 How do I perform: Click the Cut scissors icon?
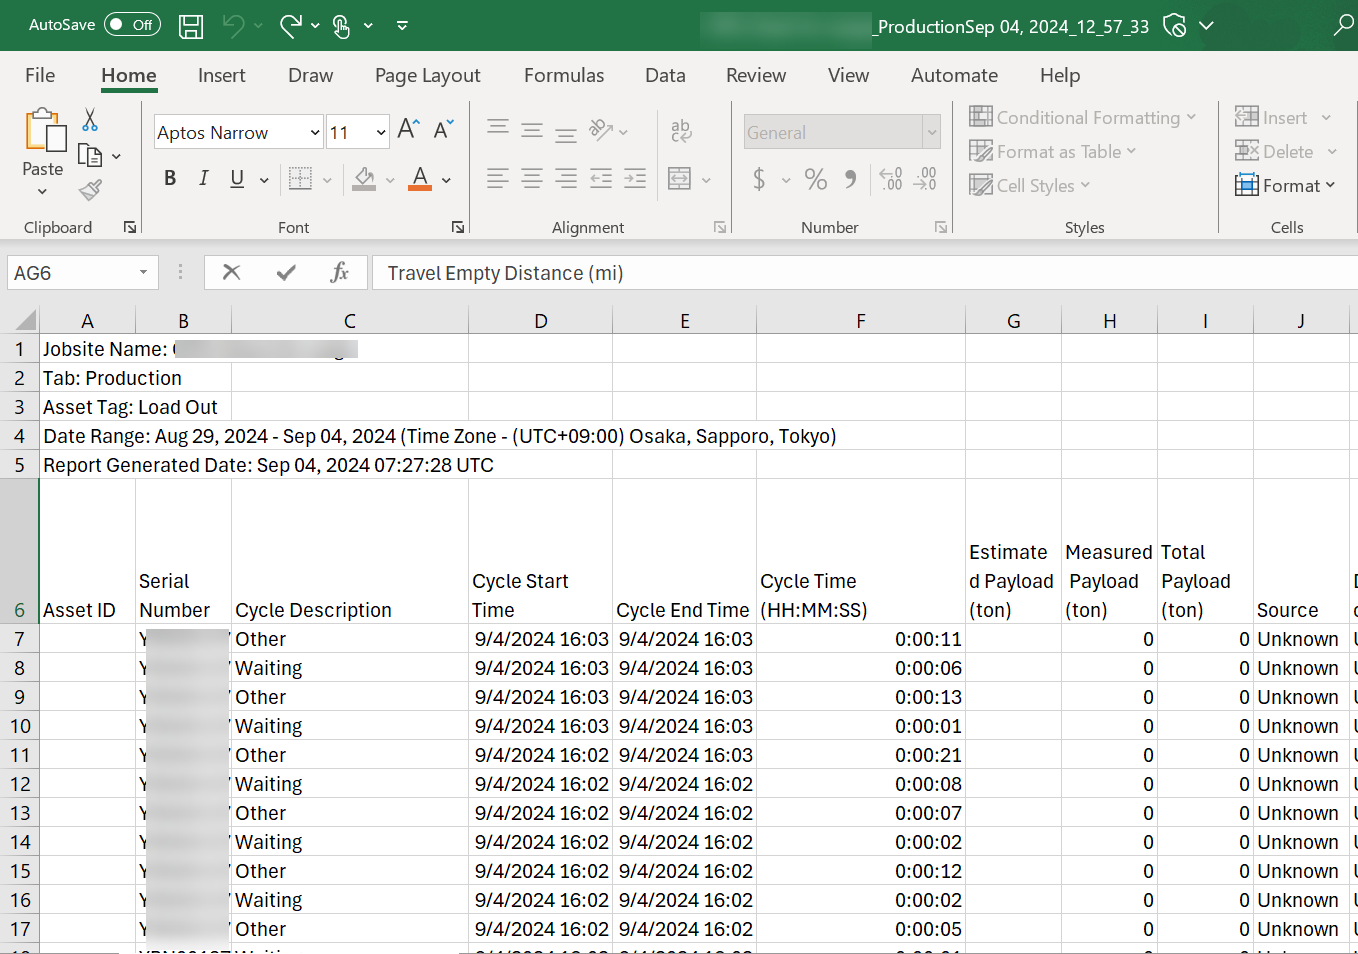click(90, 120)
